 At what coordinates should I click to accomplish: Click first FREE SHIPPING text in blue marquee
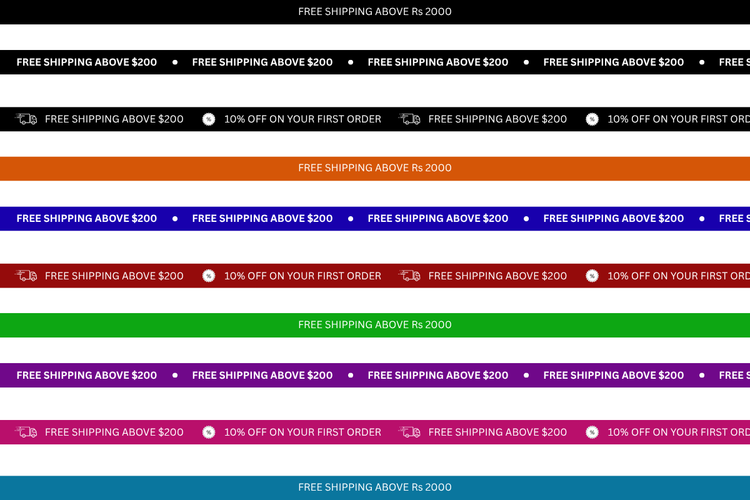(x=87, y=218)
